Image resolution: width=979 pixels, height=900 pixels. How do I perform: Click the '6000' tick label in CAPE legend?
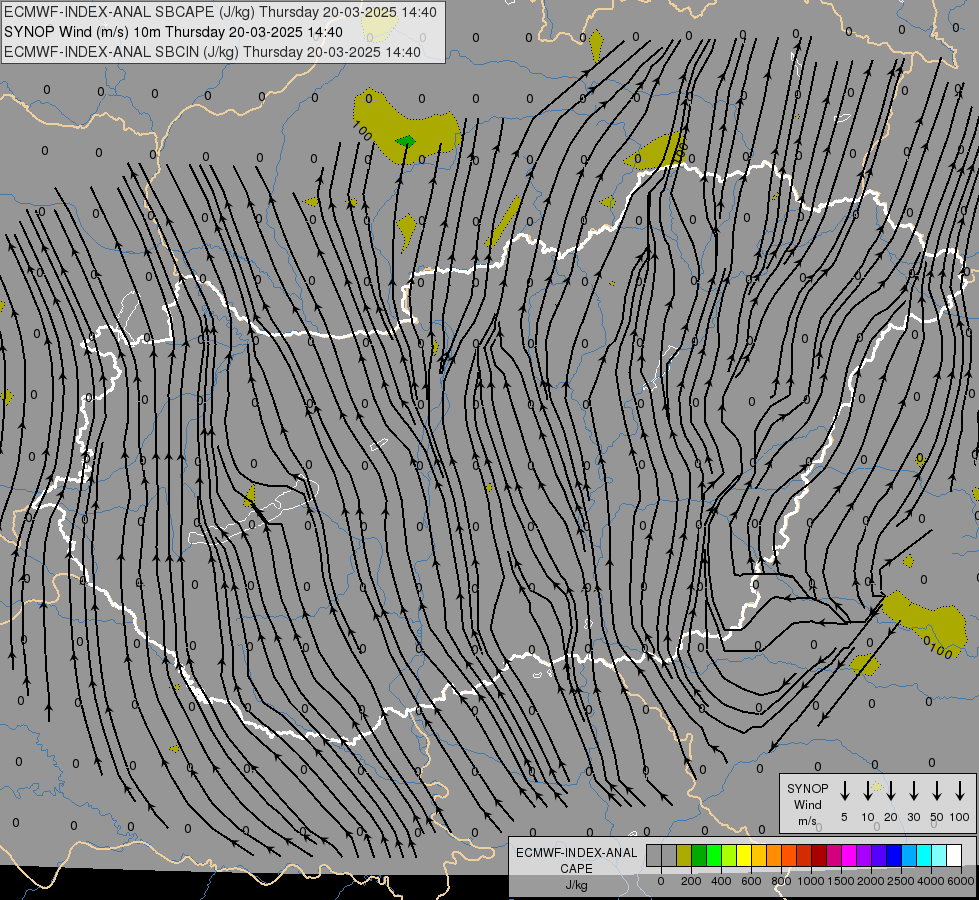tap(960, 881)
